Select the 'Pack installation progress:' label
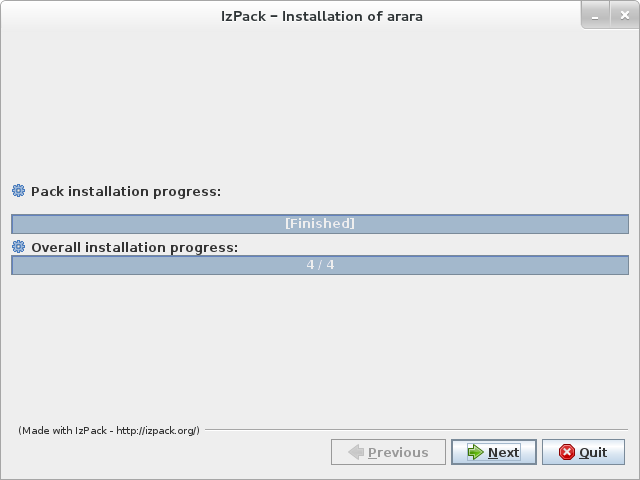640x480 pixels. click(126, 191)
